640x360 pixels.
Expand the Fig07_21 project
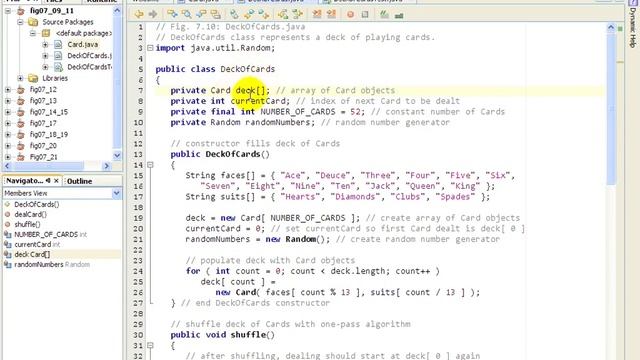click(8, 157)
